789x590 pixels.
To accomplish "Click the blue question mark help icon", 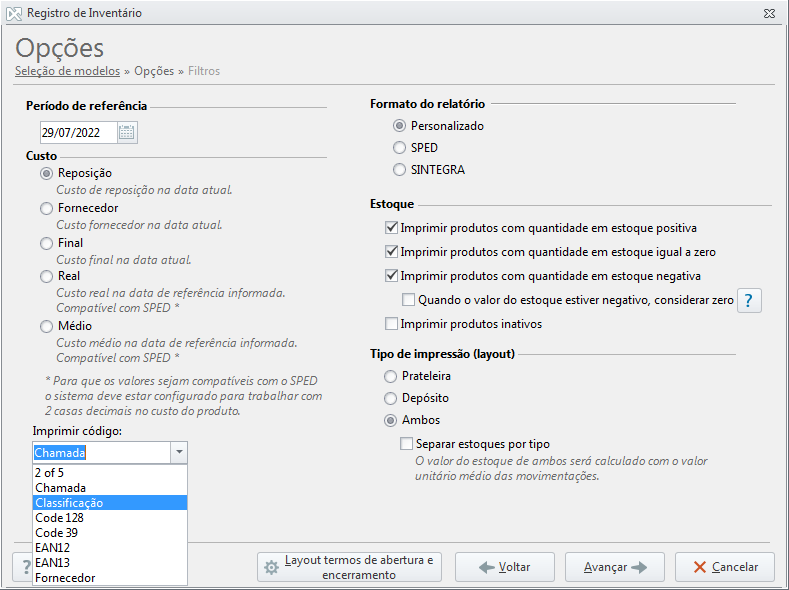I will click(749, 301).
